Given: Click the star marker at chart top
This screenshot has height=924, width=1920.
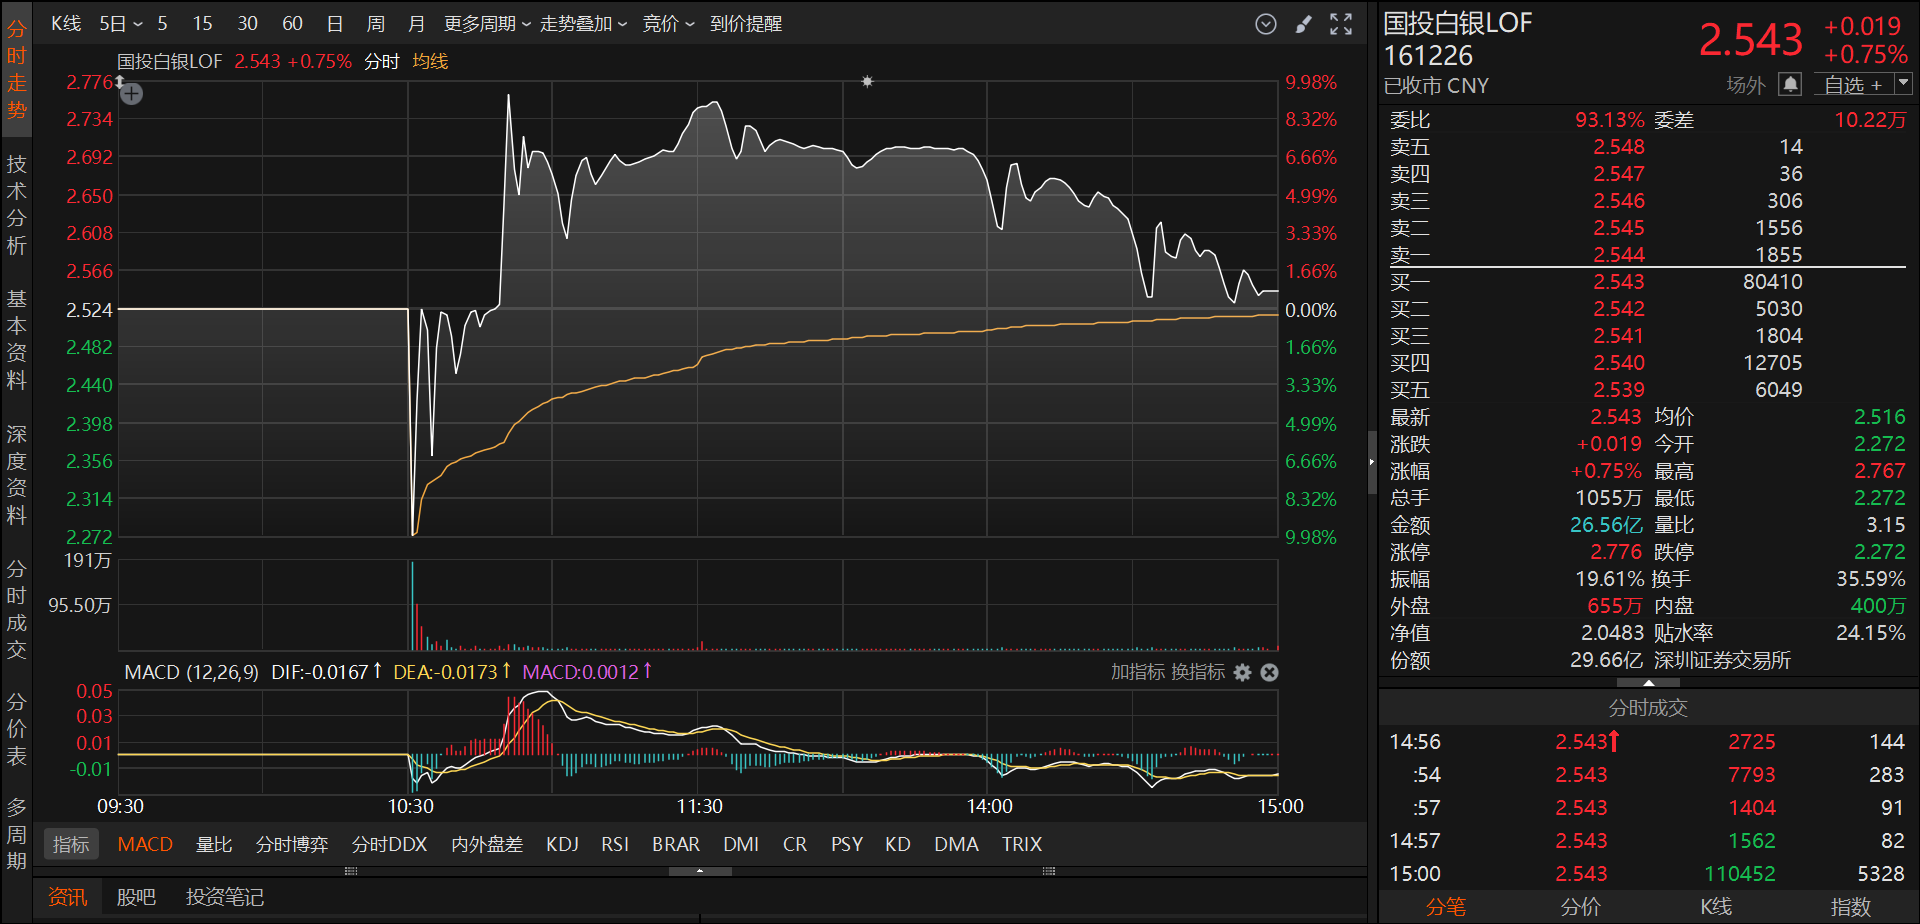Looking at the screenshot, I should (x=867, y=82).
